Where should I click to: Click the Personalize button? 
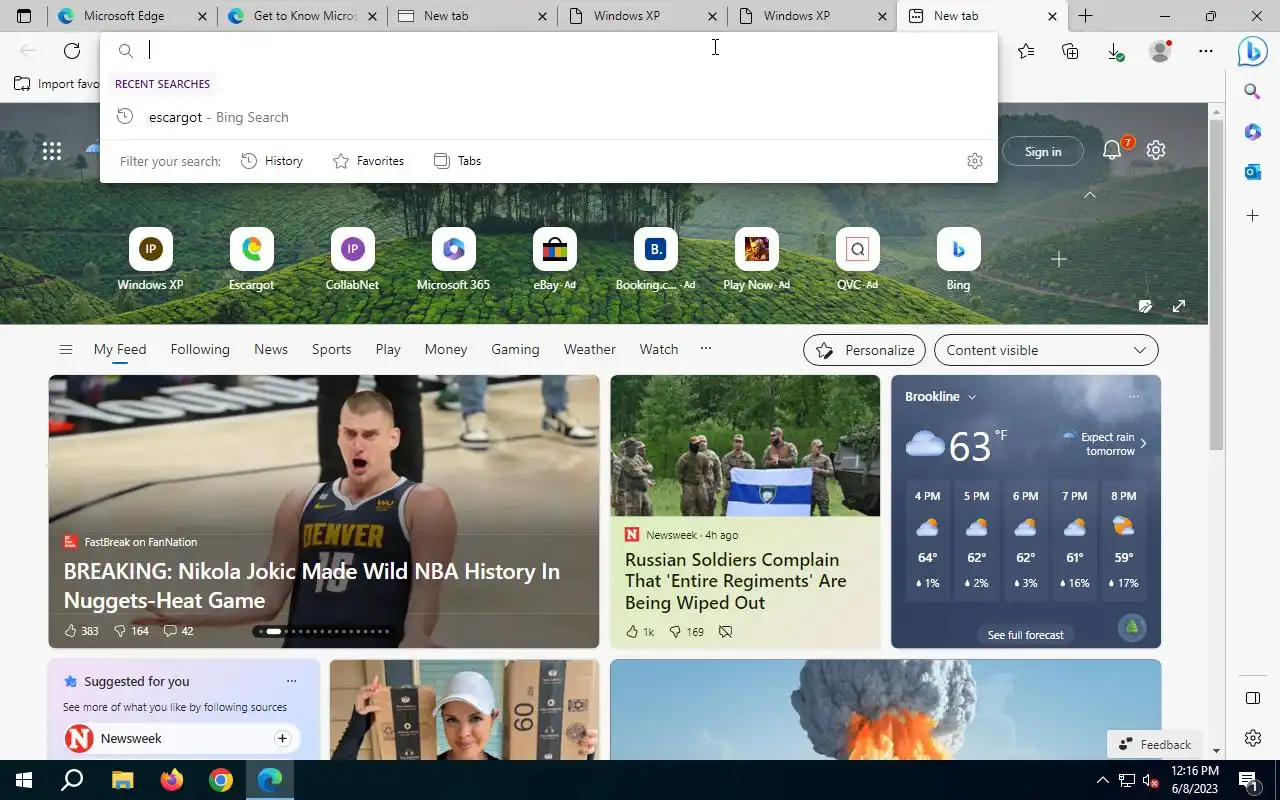(864, 350)
